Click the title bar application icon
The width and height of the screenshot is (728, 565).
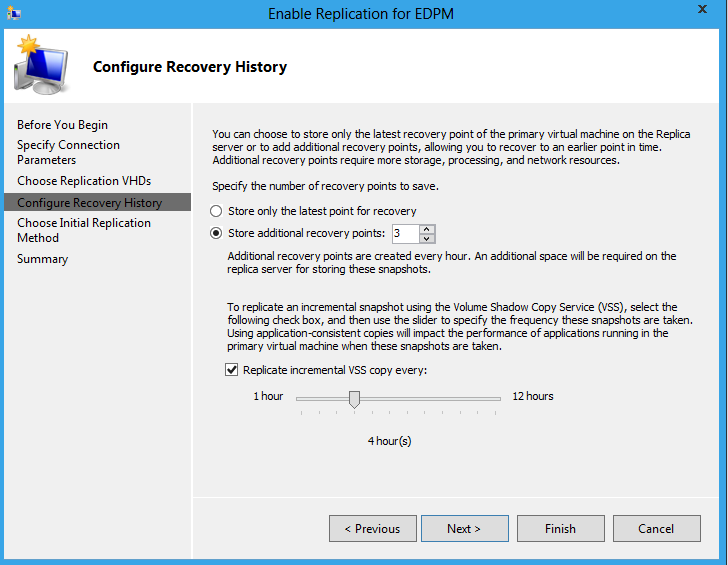[x=13, y=13]
